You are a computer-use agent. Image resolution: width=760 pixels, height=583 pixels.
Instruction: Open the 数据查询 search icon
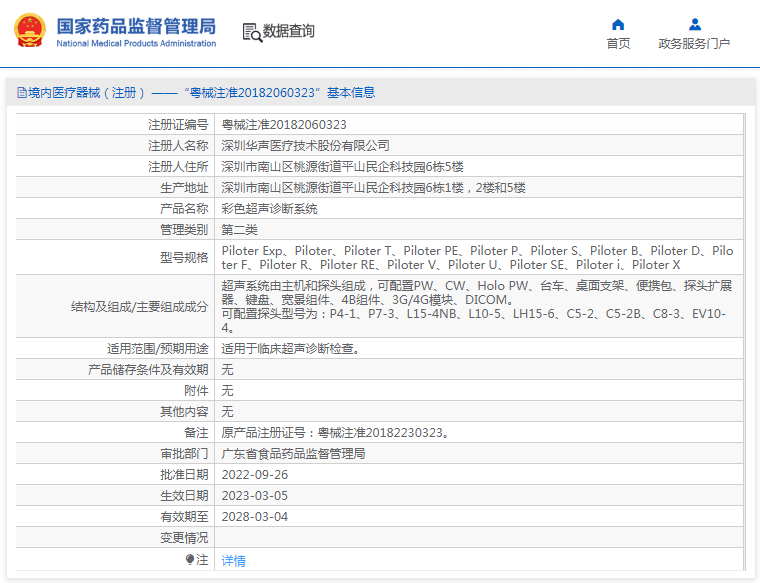(252, 32)
